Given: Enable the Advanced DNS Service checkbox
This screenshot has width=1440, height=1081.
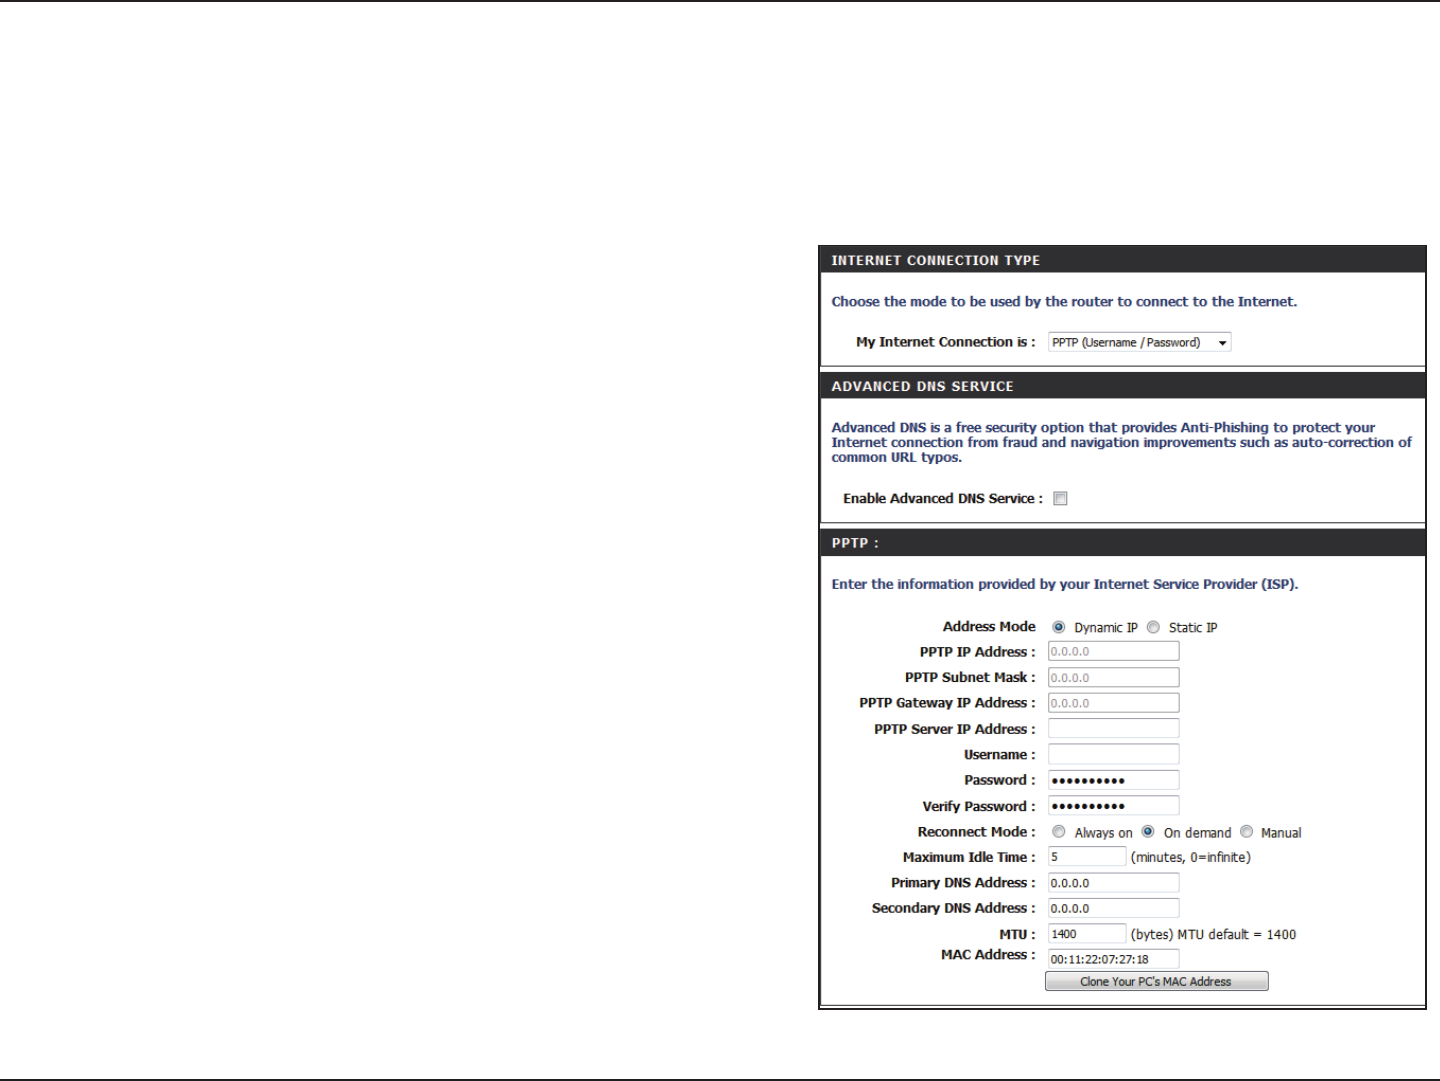Looking at the screenshot, I should point(1060,498).
